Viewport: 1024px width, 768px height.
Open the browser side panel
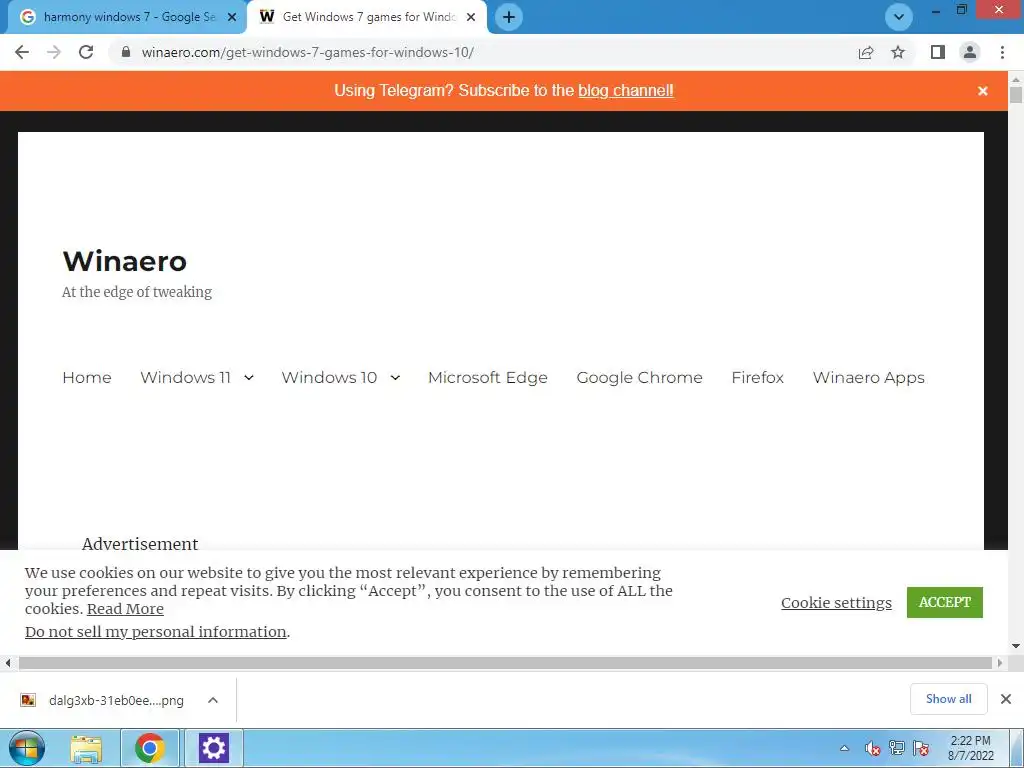click(x=938, y=52)
